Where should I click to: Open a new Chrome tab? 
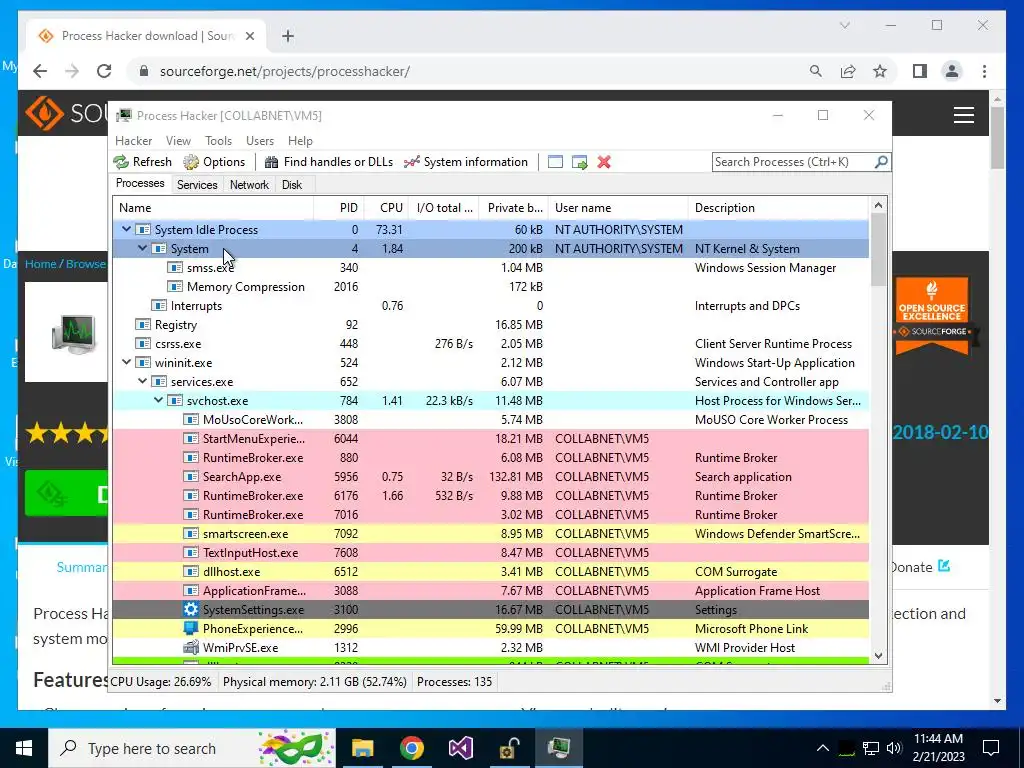288,36
